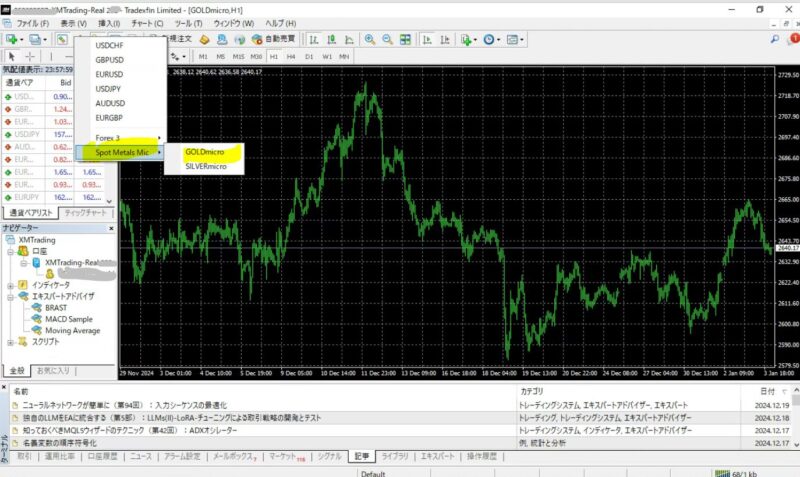
Task: Select the crosshair tool
Action: pos(30,57)
